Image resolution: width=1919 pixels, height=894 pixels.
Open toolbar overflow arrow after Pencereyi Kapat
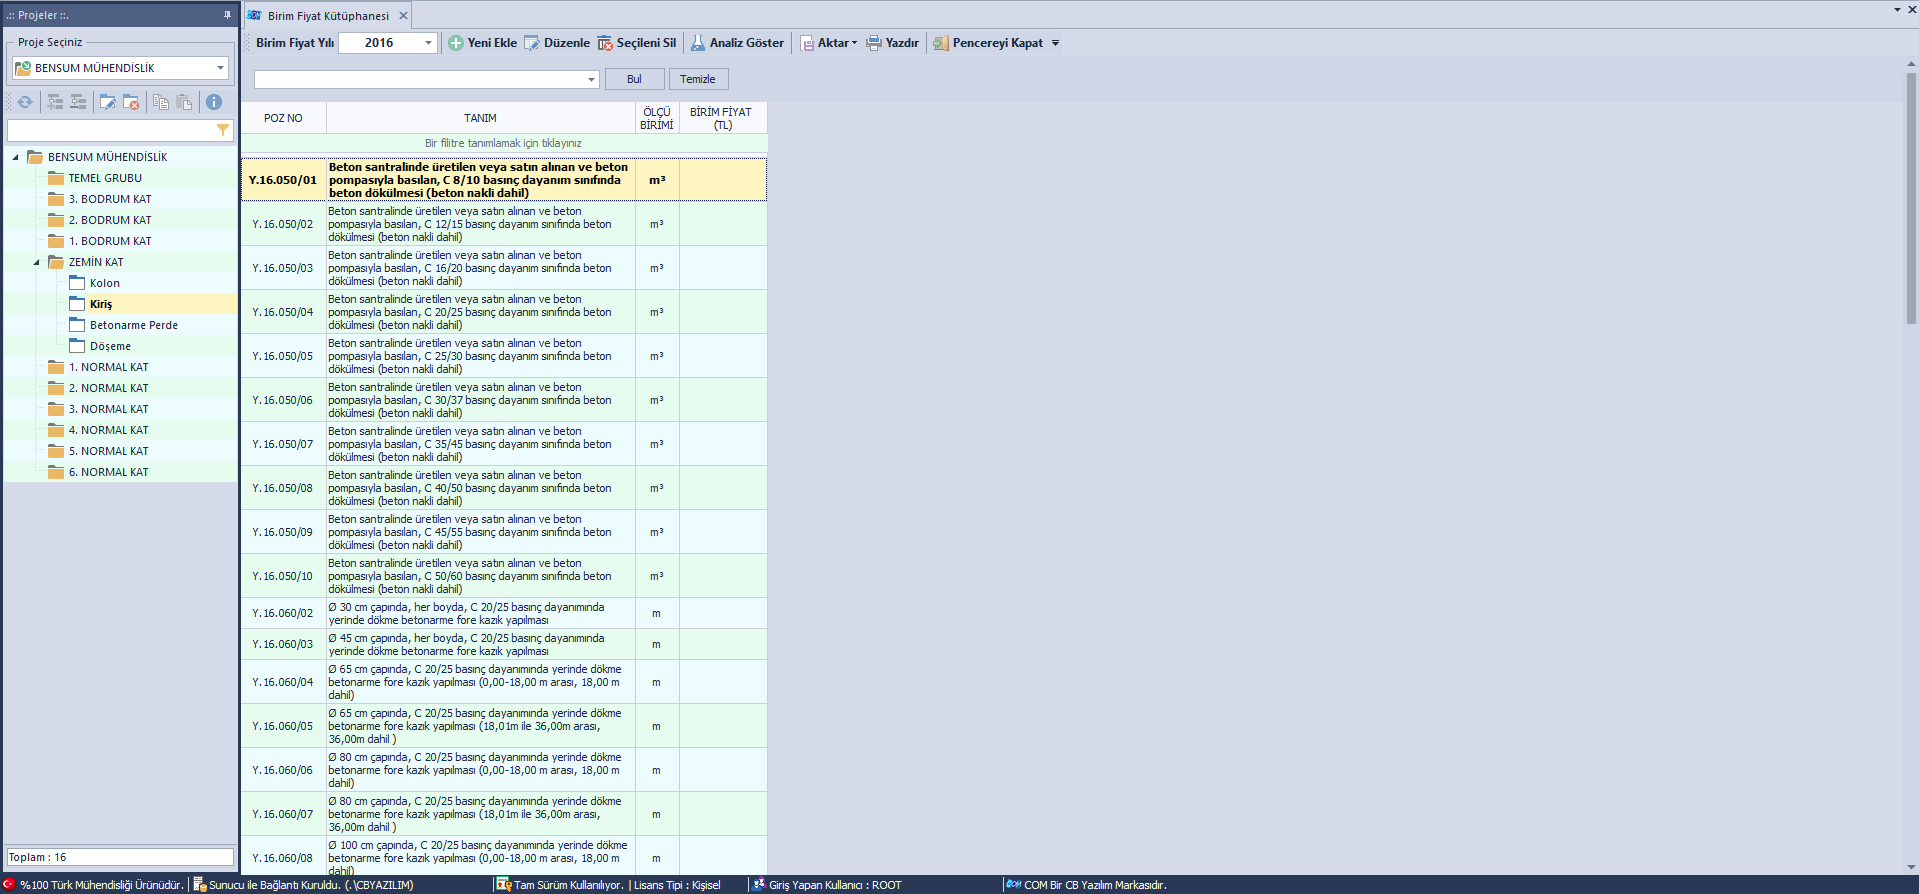[x=1055, y=43]
